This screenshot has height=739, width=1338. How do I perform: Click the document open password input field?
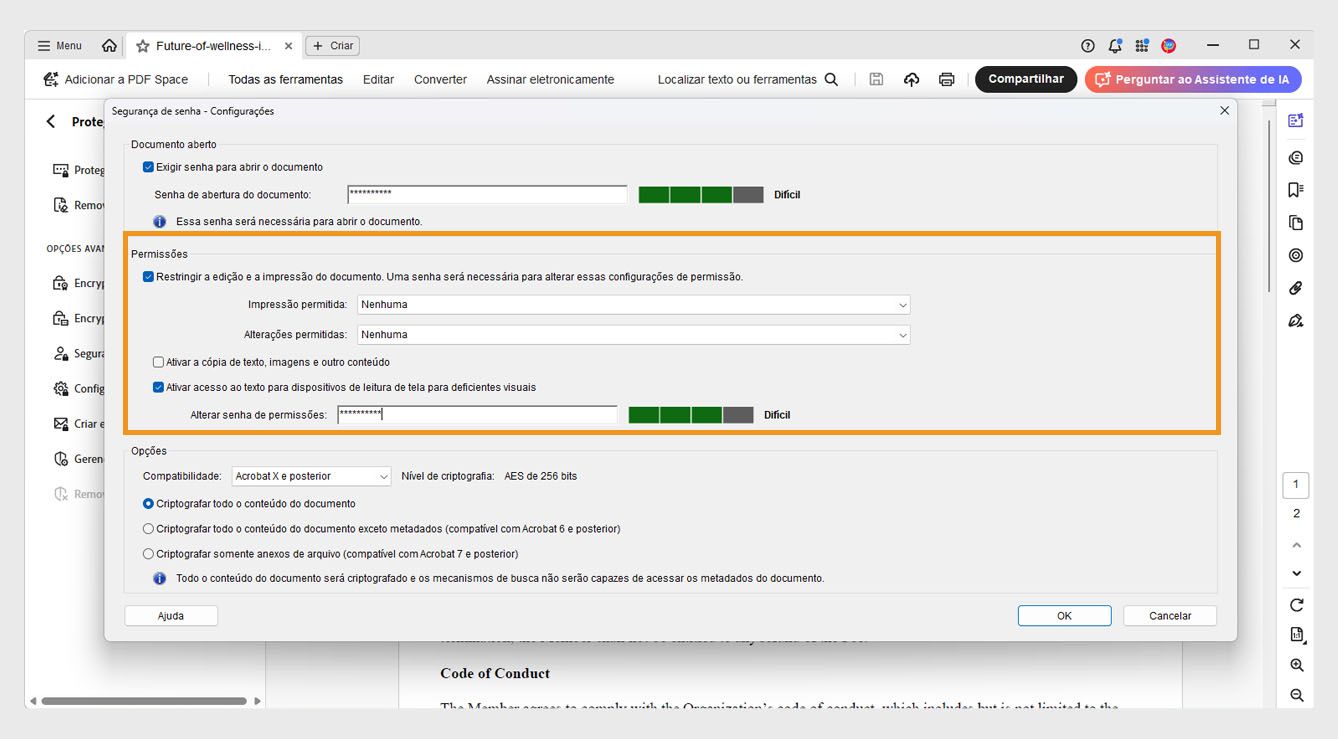click(x=486, y=191)
